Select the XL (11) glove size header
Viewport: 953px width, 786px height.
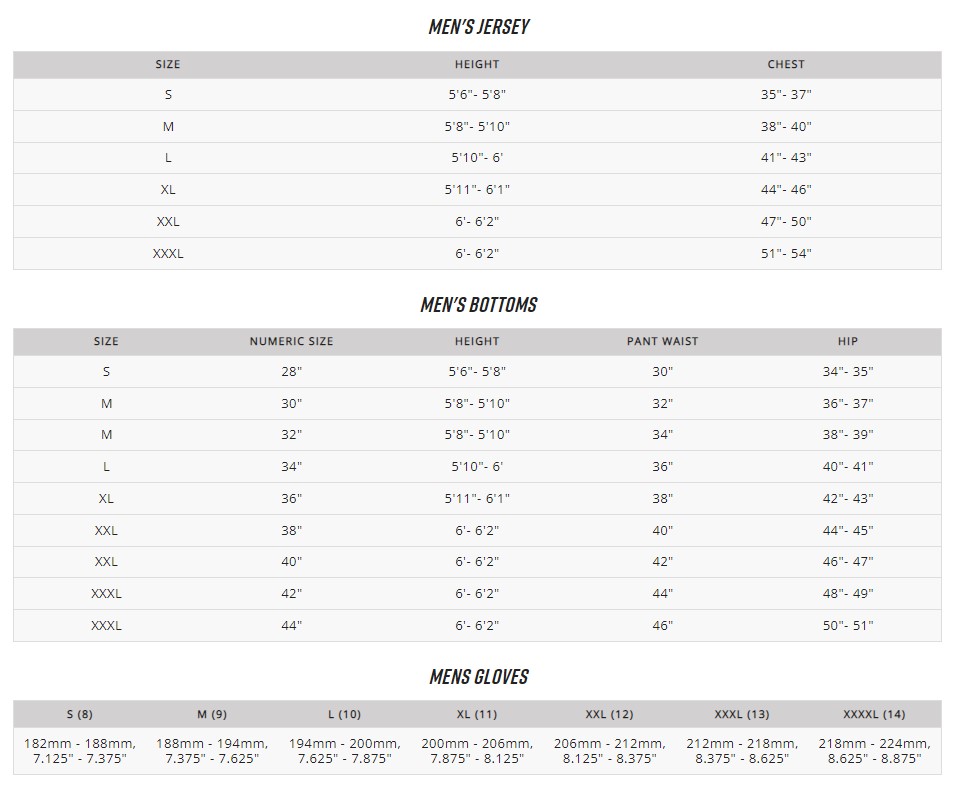477,714
